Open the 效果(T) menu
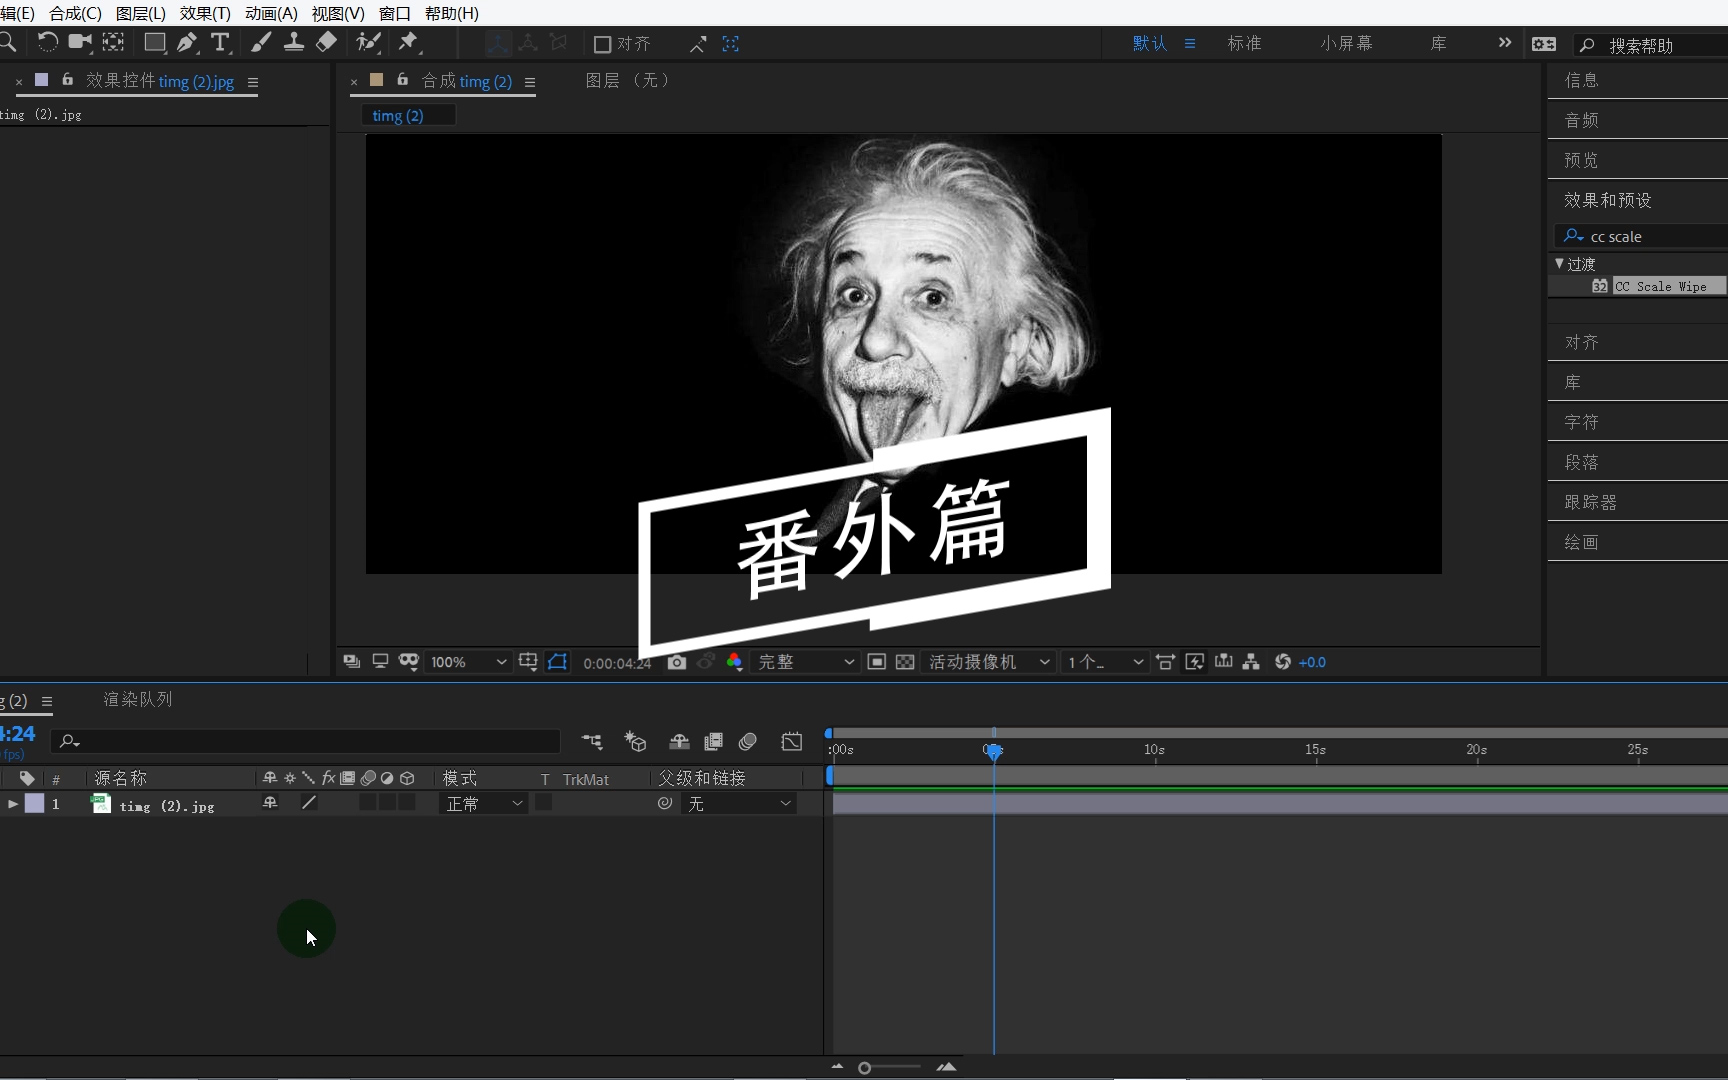 205,13
